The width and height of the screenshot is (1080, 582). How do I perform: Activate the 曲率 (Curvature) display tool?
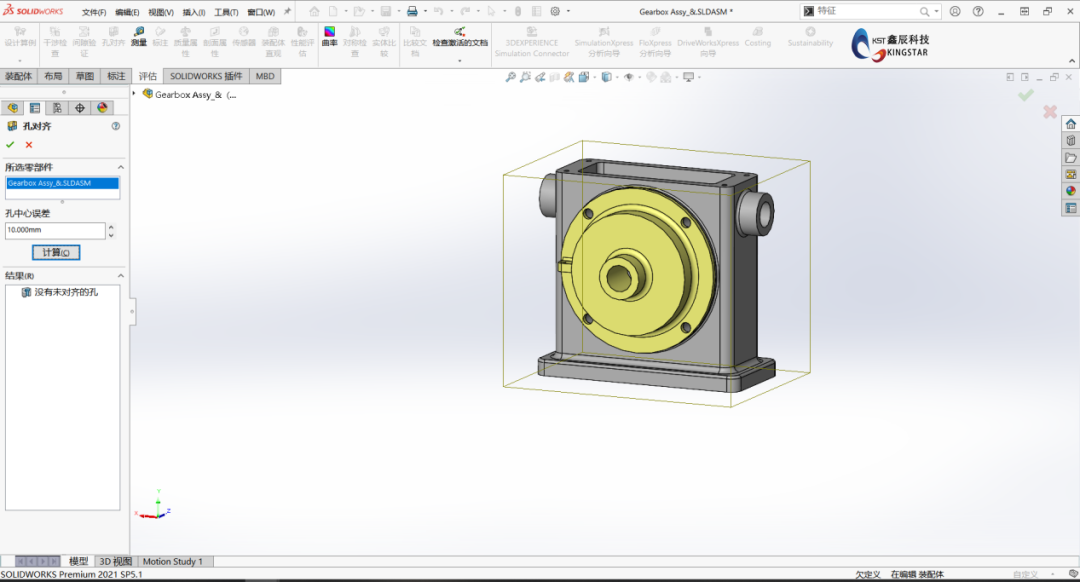pos(330,38)
